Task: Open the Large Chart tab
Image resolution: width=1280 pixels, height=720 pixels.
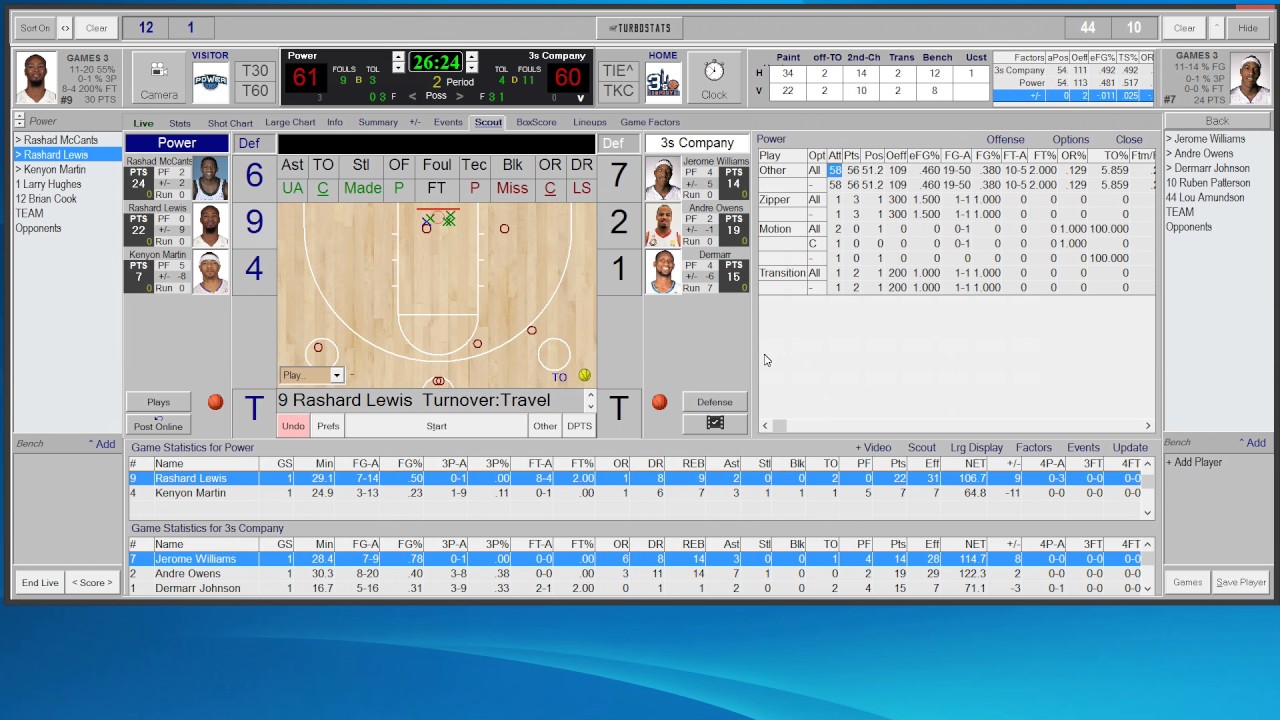Action: pyautogui.click(x=290, y=123)
